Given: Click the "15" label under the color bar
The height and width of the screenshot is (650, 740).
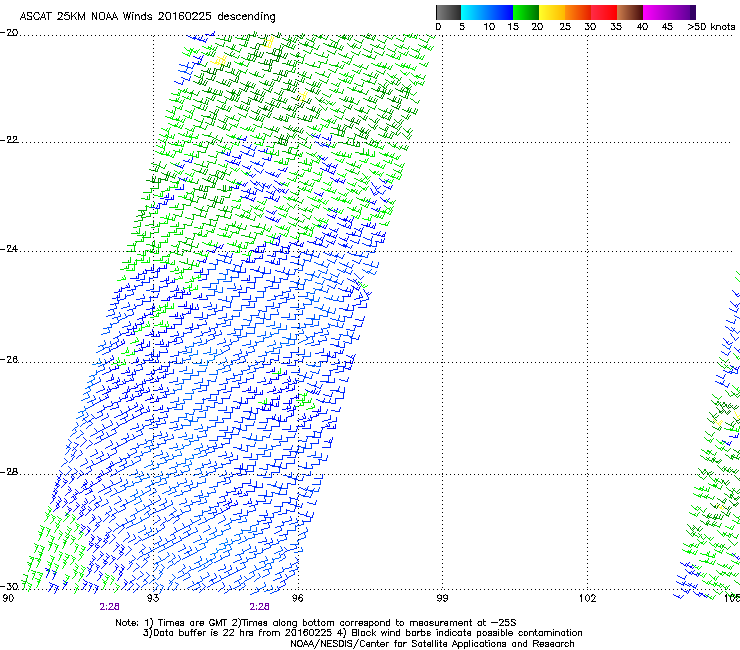Looking at the screenshot, I should click(x=513, y=27).
